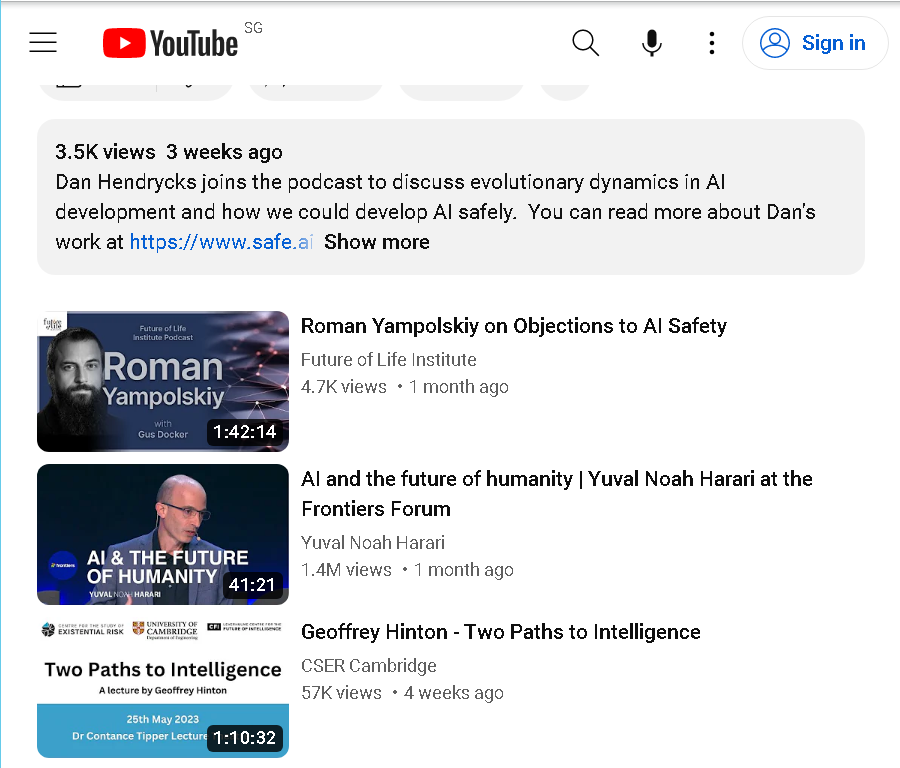Open the three-dot settings menu

click(712, 43)
